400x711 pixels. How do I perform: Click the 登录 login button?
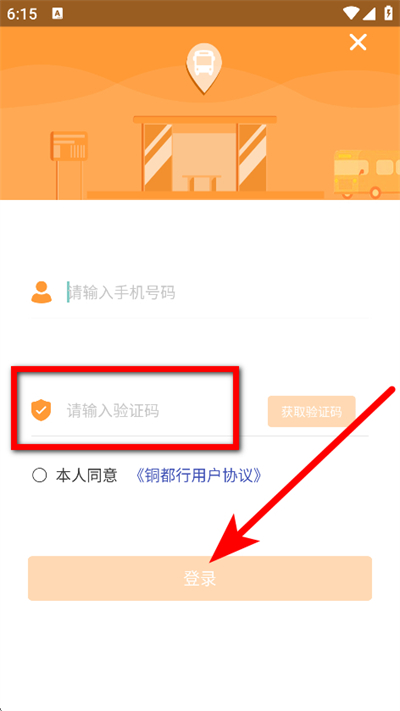pyautogui.click(x=200, y=579)
